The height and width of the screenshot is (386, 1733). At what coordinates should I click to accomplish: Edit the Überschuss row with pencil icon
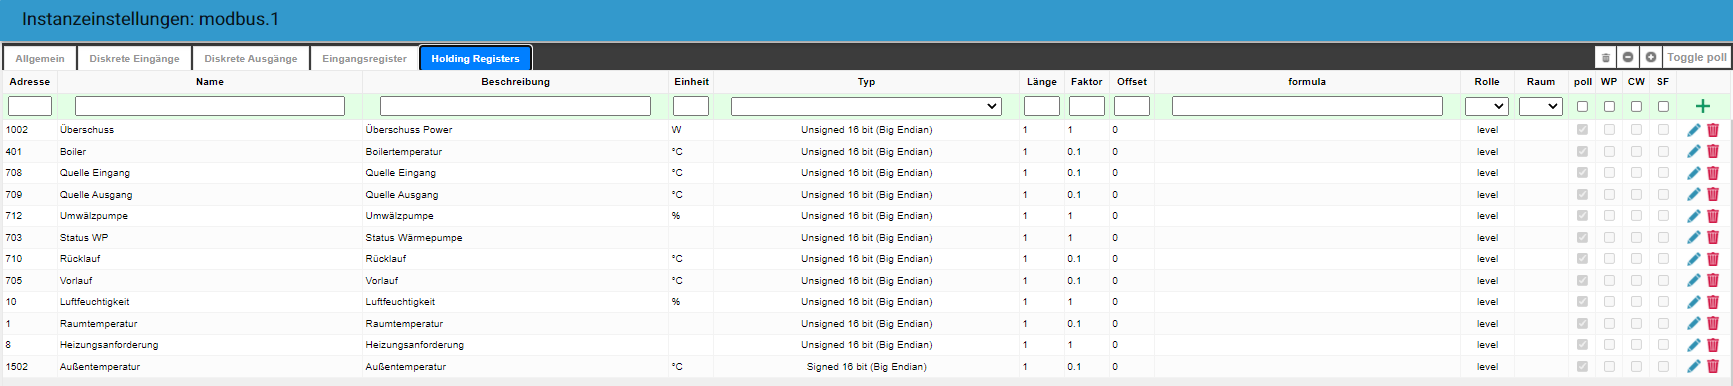pyautogui.click(x=1693, y=130)
